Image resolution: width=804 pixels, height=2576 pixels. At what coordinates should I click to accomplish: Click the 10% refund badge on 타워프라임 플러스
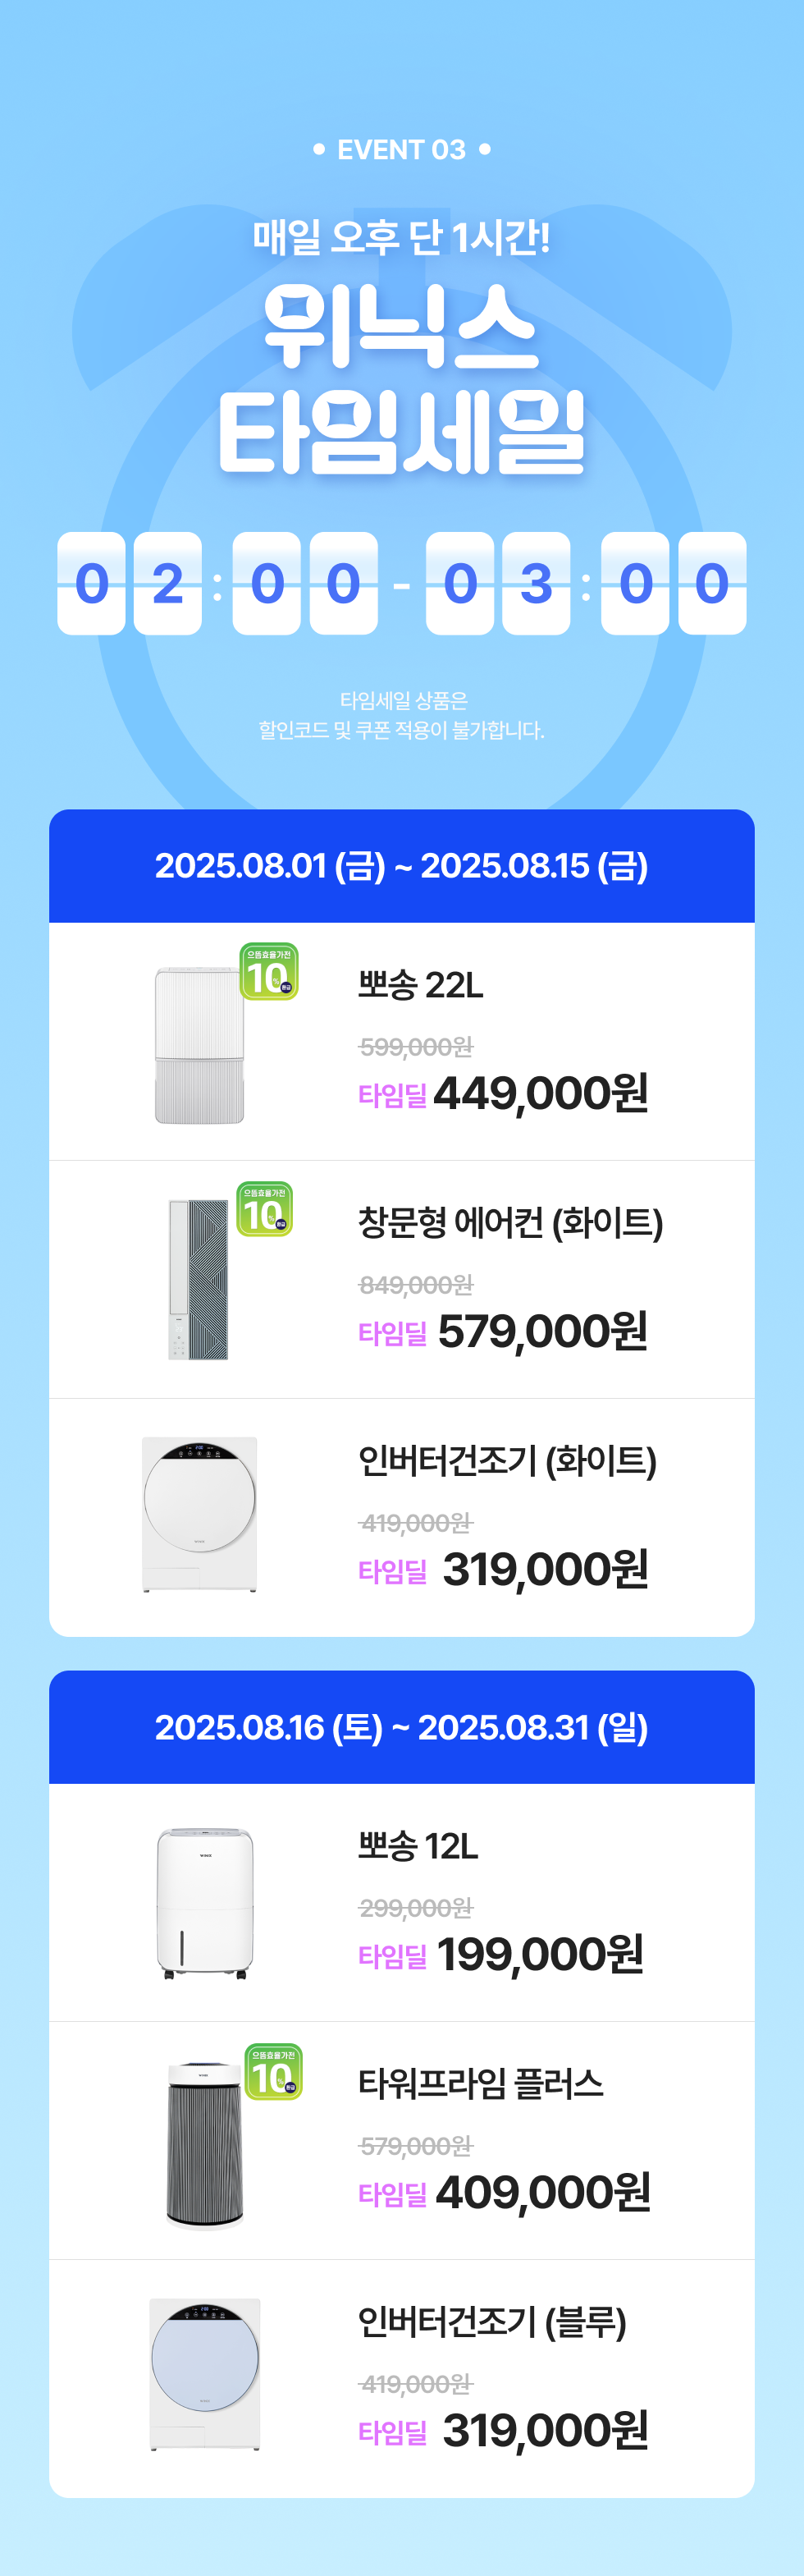[273, 2071]
